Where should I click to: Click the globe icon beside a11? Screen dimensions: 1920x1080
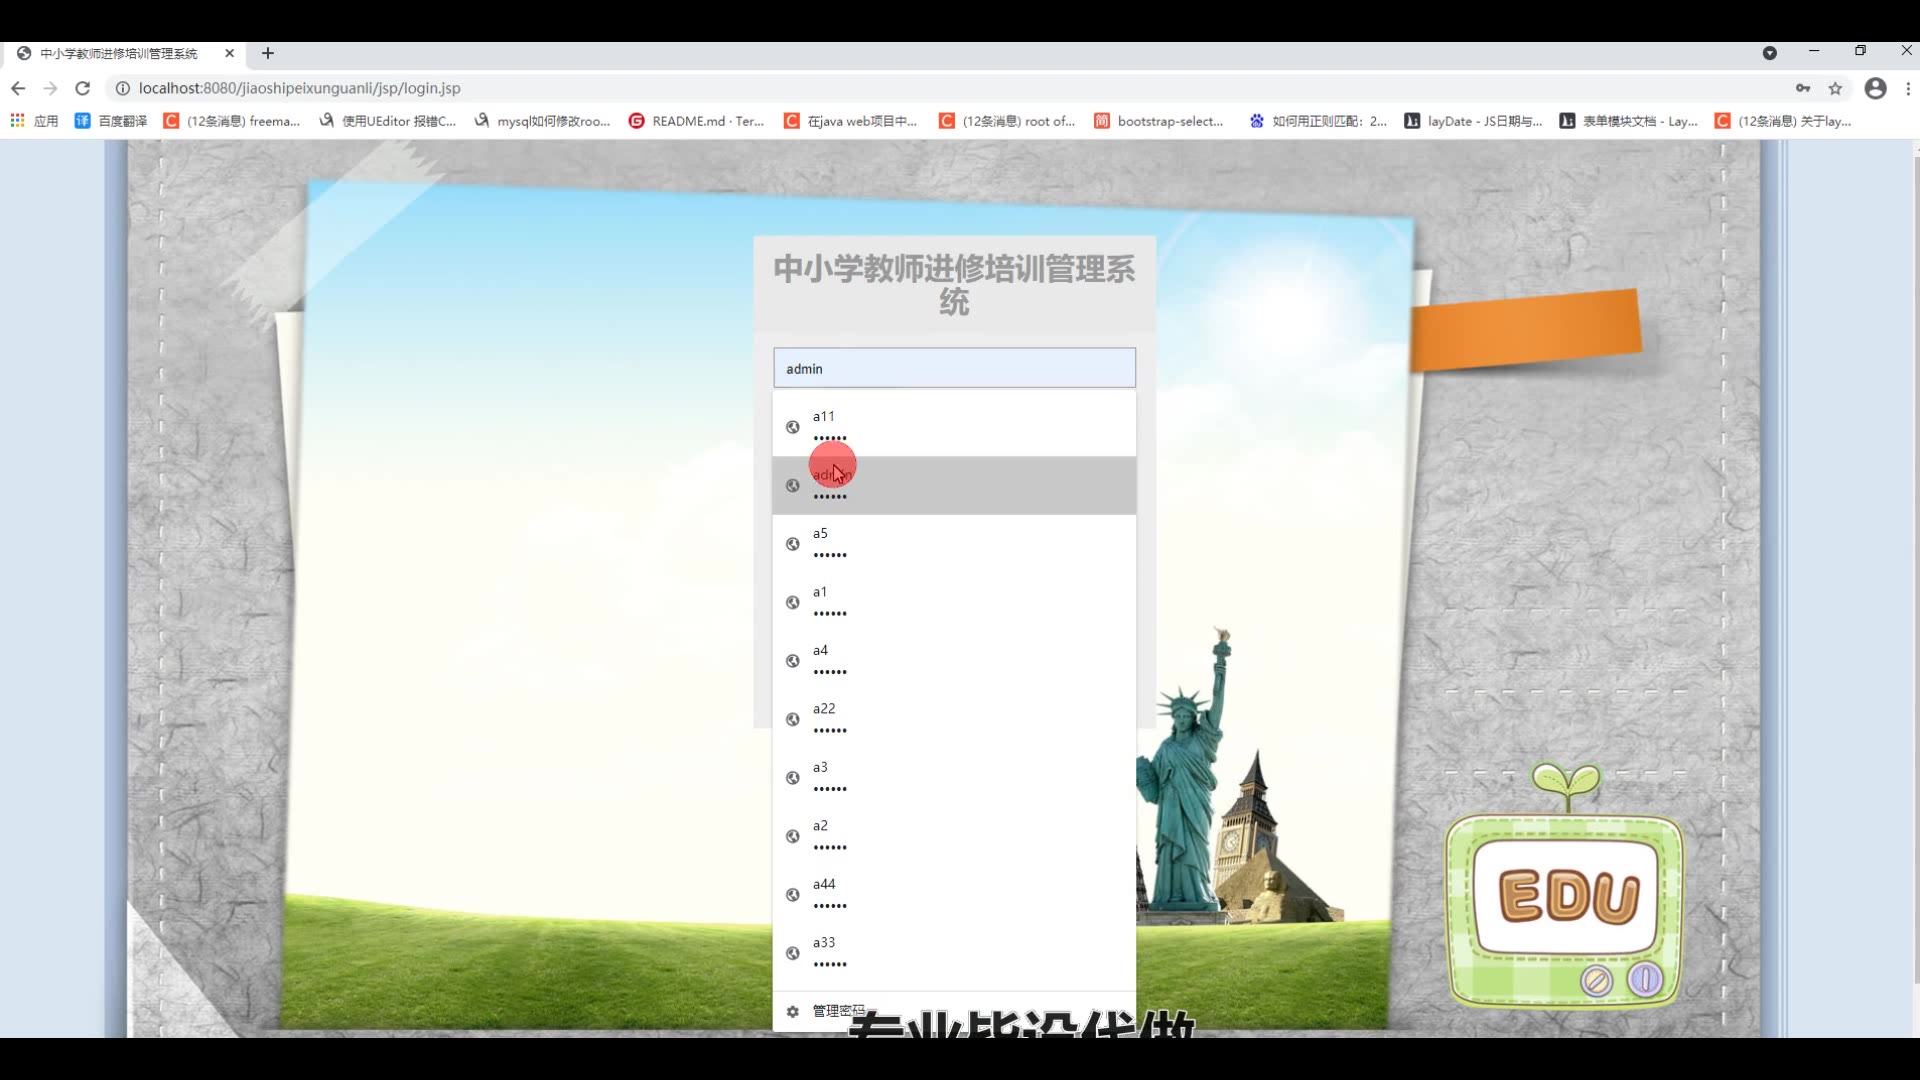tap(793, 427)
